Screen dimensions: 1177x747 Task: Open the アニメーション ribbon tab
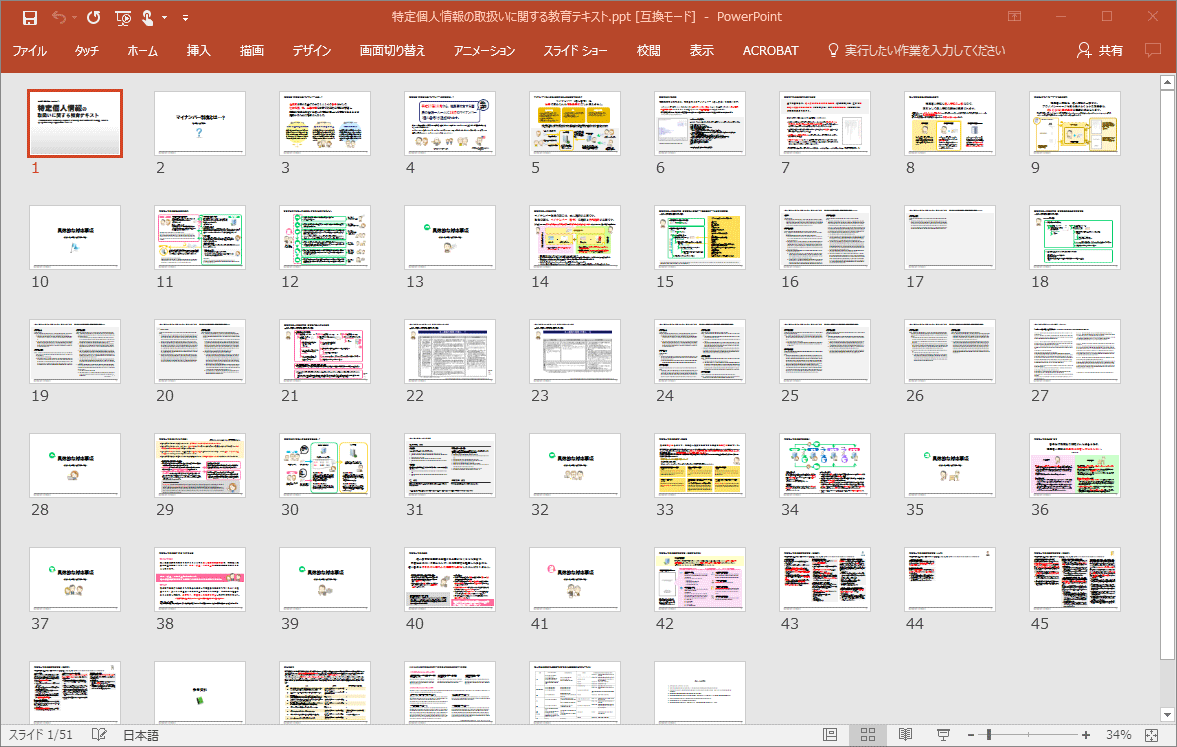pyautogui.click(x=484, y=50)
